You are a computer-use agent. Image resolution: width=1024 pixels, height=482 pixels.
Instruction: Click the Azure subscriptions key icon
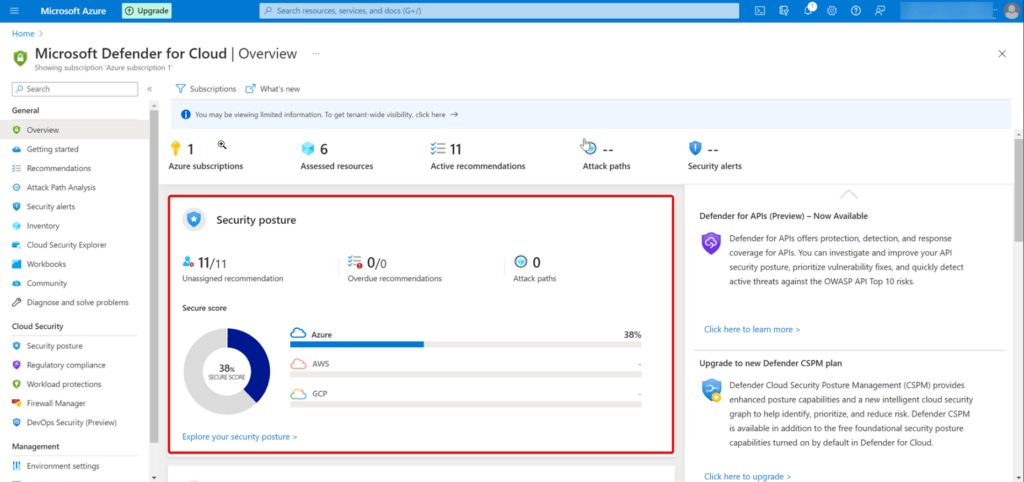(x=174, y=148)
